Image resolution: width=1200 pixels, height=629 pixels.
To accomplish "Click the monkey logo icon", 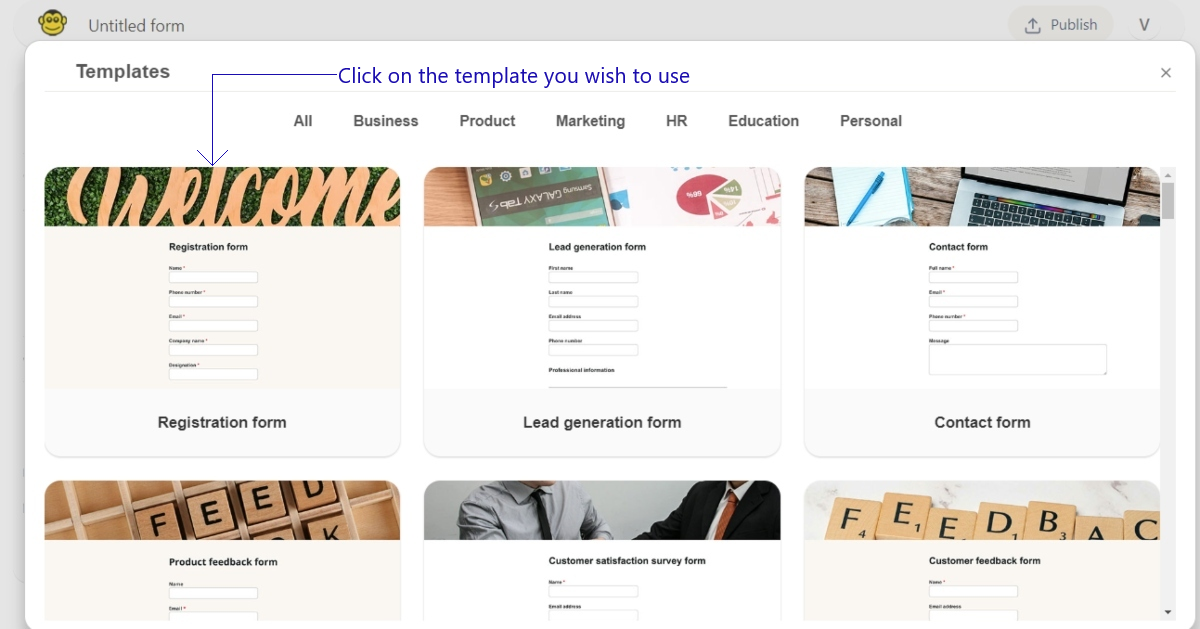I will (52, 22).
